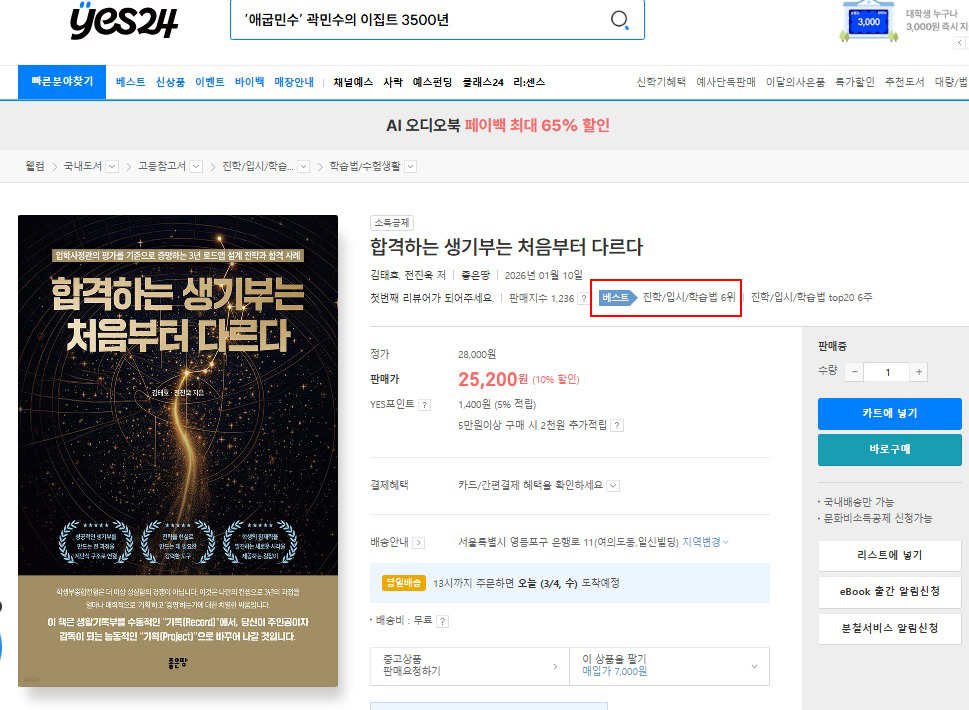Click the book cover thumbnail

click(178, 451)
